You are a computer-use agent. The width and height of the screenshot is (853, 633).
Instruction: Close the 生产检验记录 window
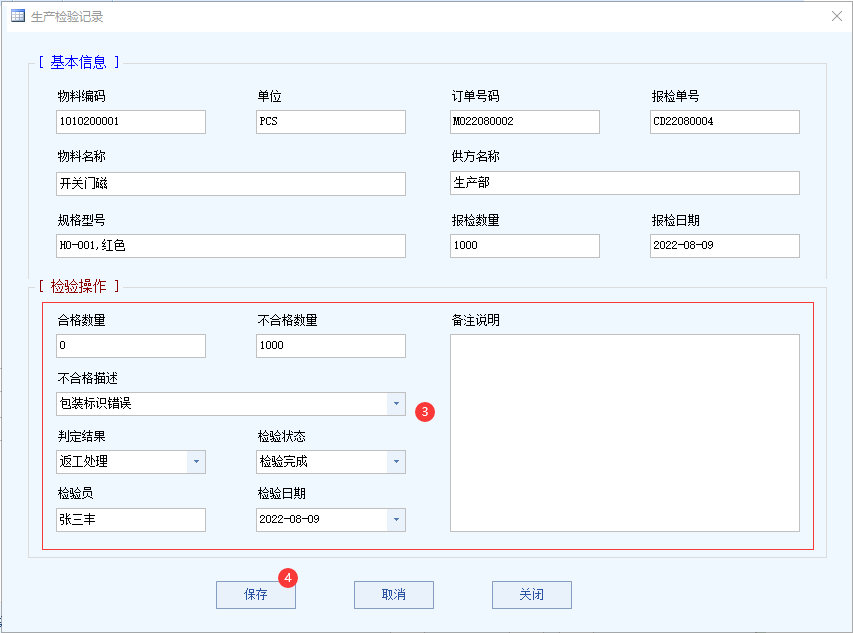click(x=836, y=16)
